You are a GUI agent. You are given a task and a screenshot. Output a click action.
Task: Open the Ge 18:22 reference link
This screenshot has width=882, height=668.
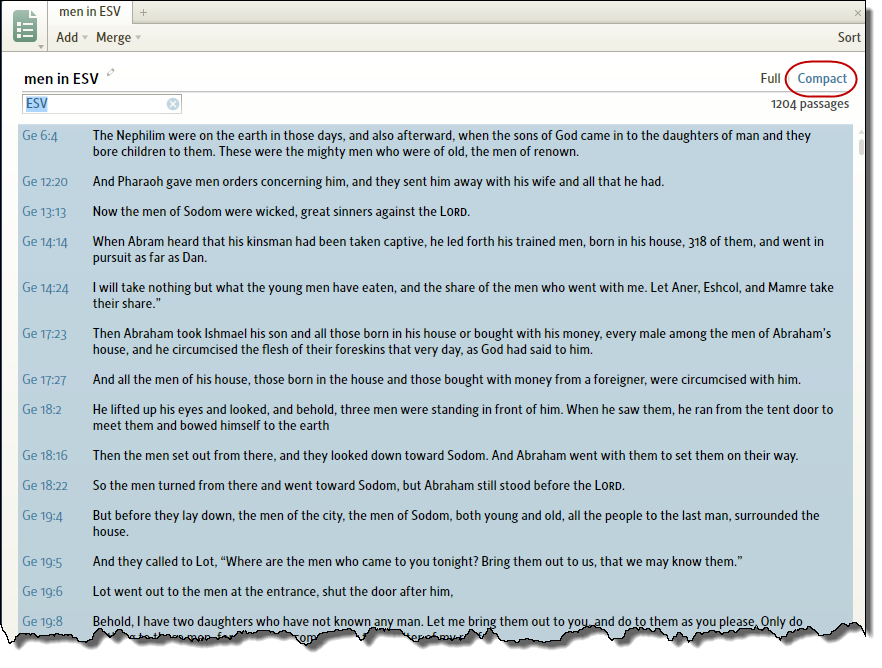(45, 486)
